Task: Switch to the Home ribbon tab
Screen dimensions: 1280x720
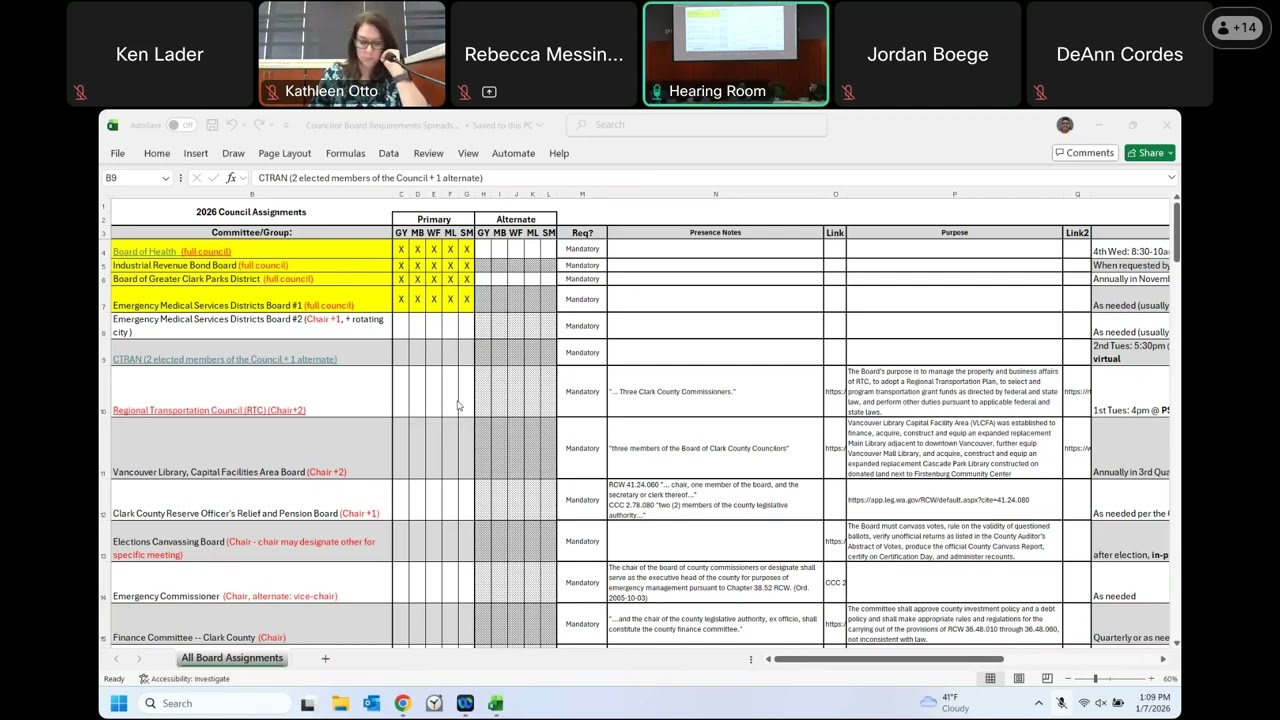Action: point(157,153)
